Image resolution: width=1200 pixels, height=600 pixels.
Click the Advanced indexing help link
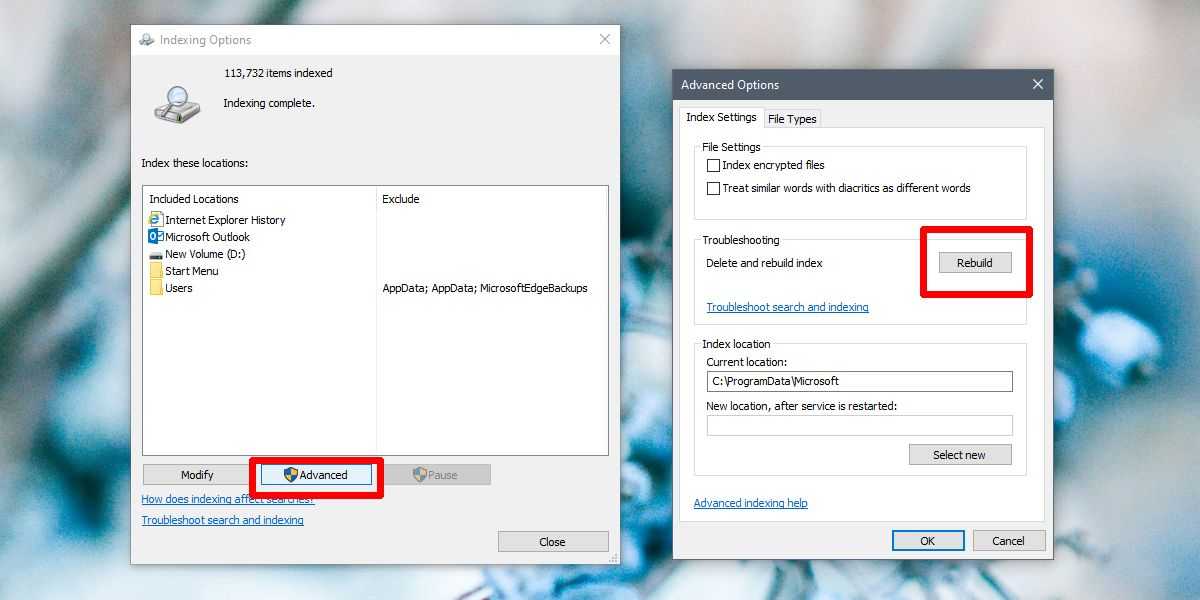coord(750,503)
